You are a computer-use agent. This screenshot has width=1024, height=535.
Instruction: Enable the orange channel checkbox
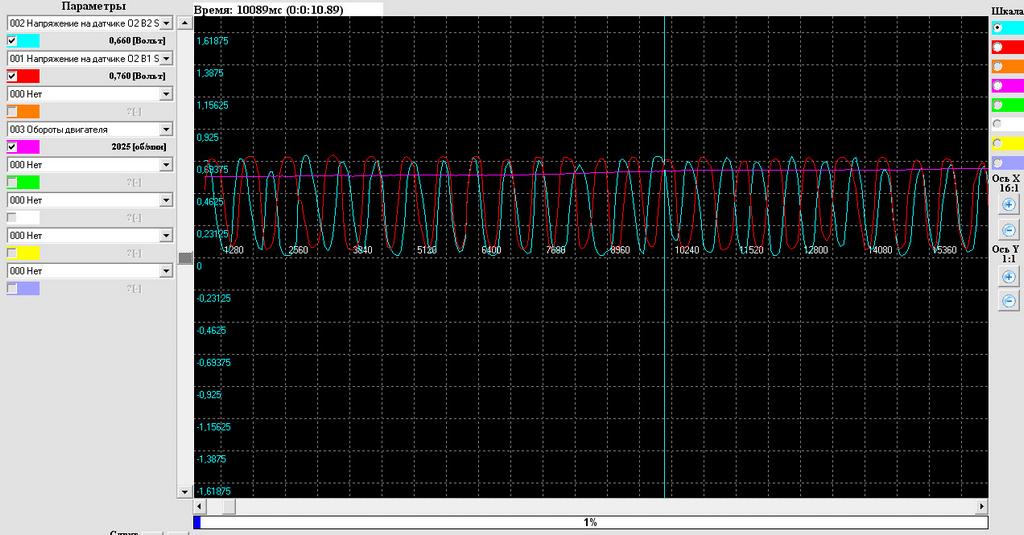pos(12,111)
